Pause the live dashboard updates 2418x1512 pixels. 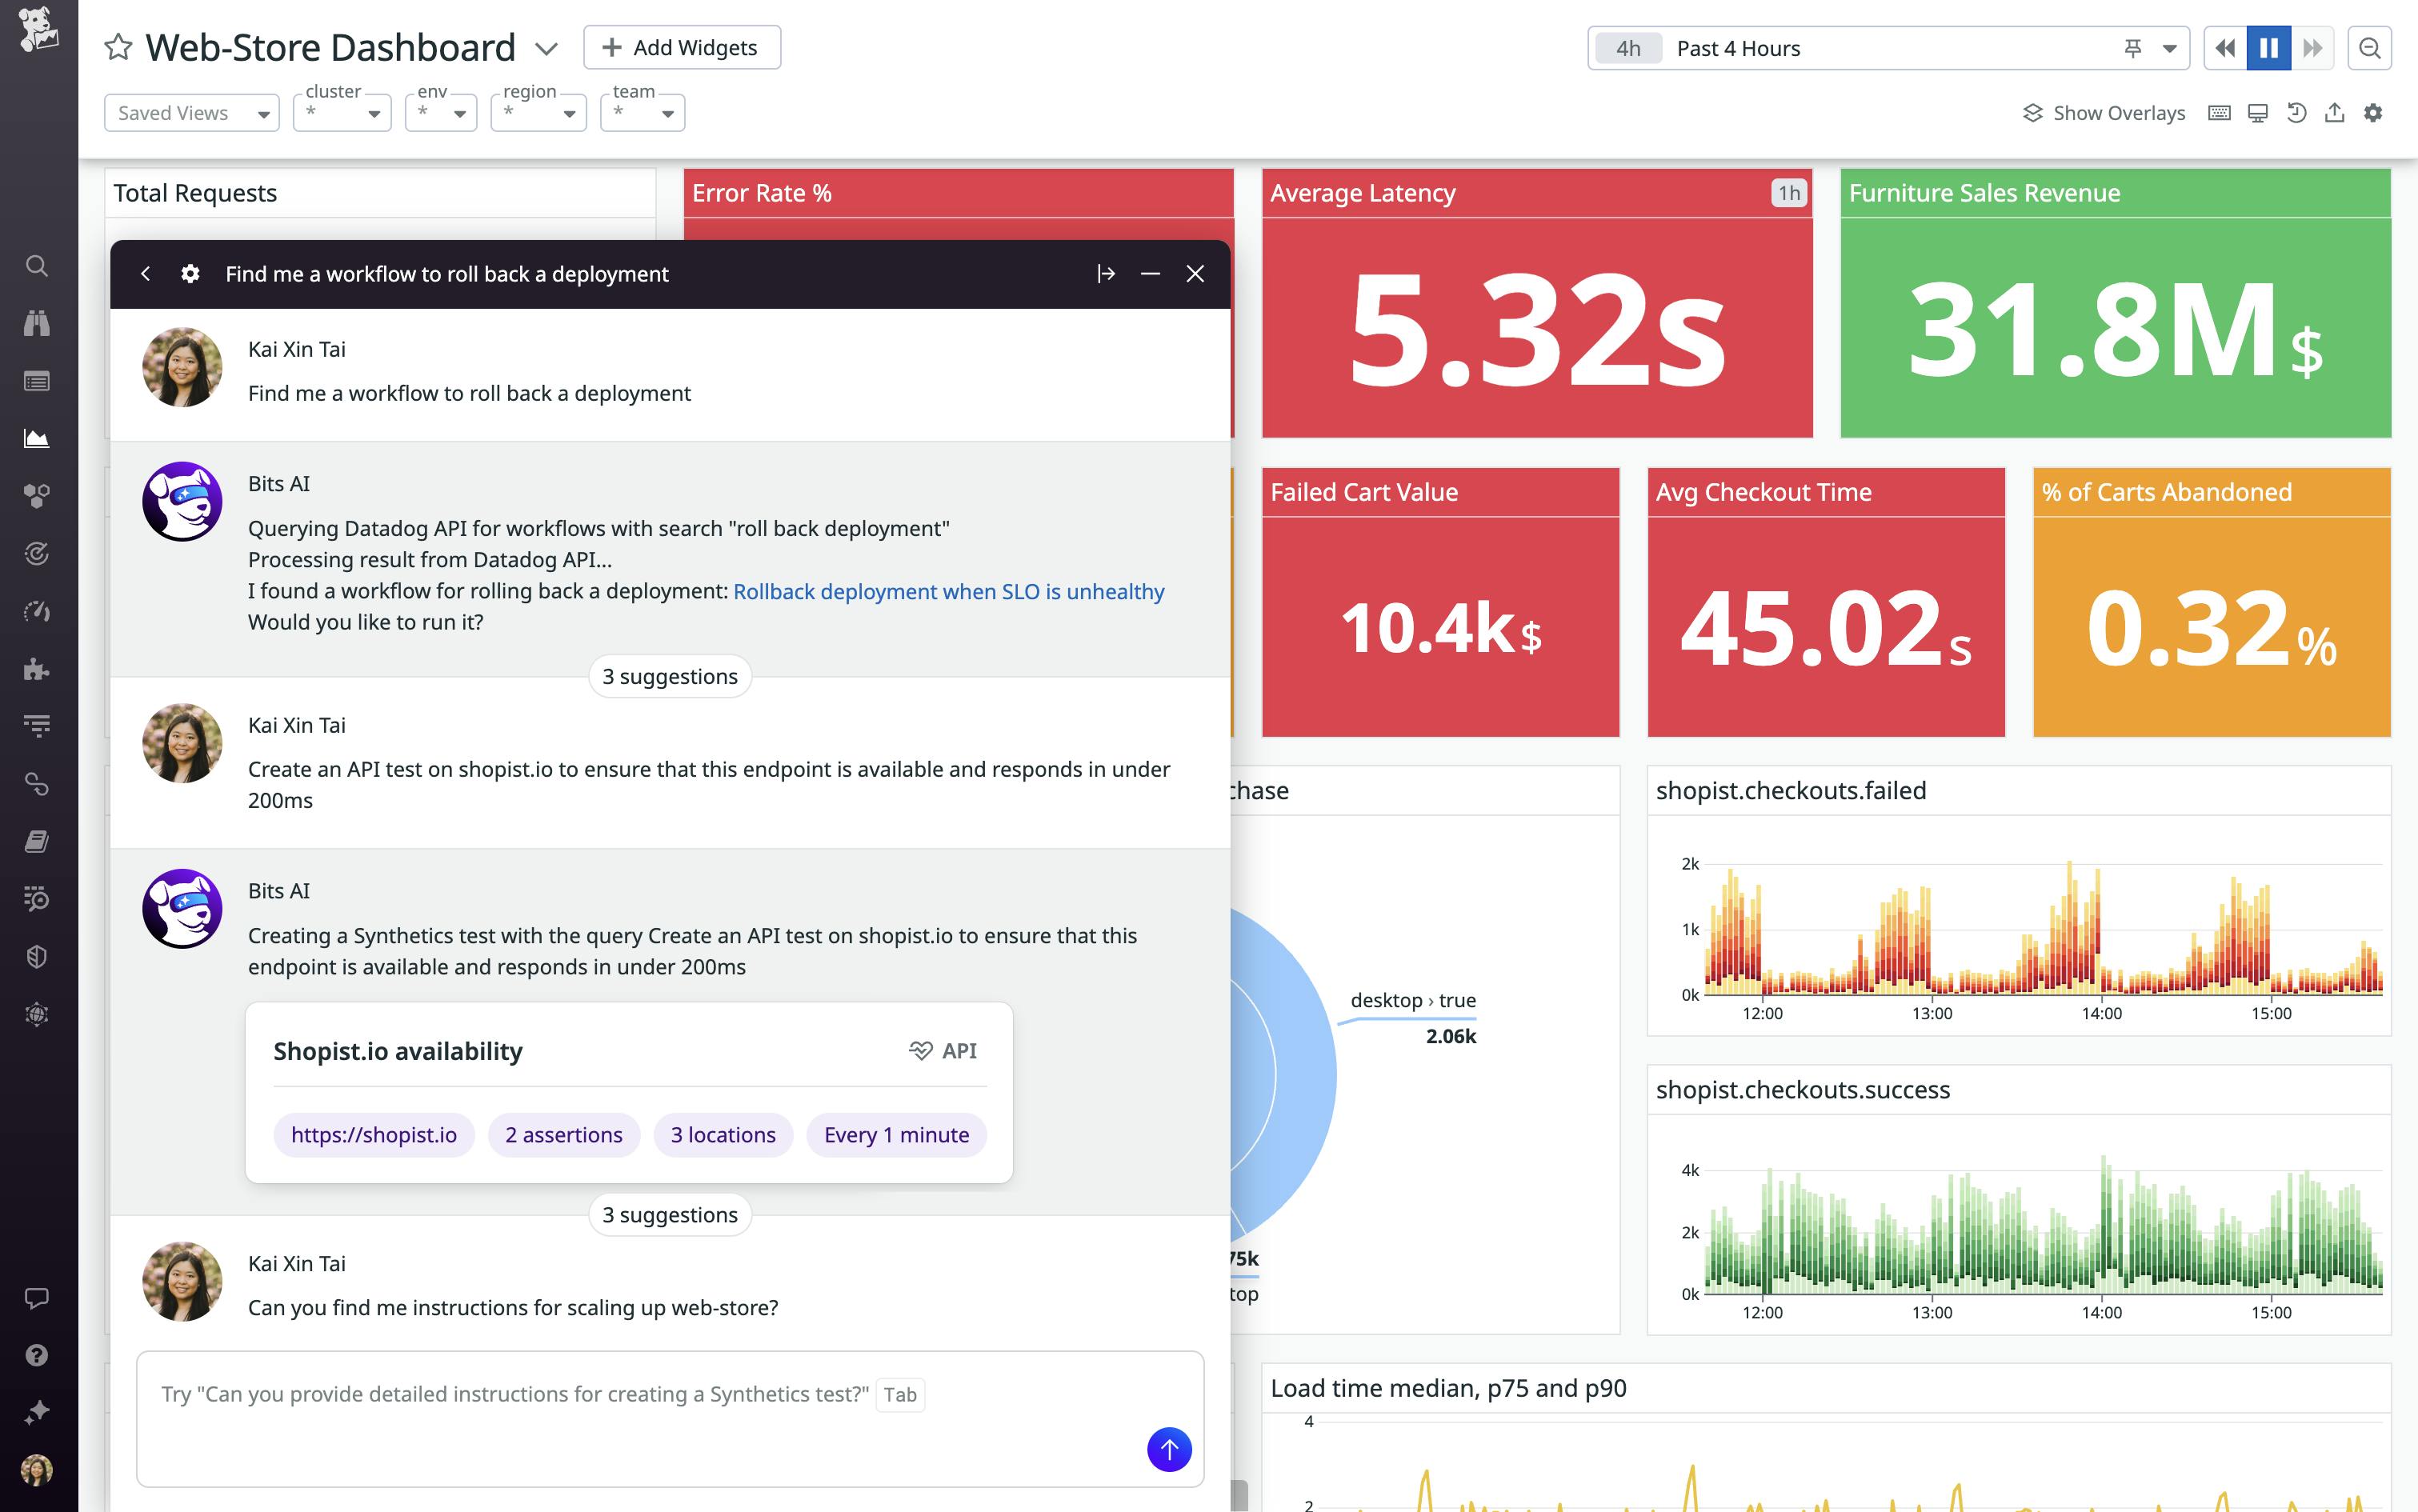[x=2268, y=47]
